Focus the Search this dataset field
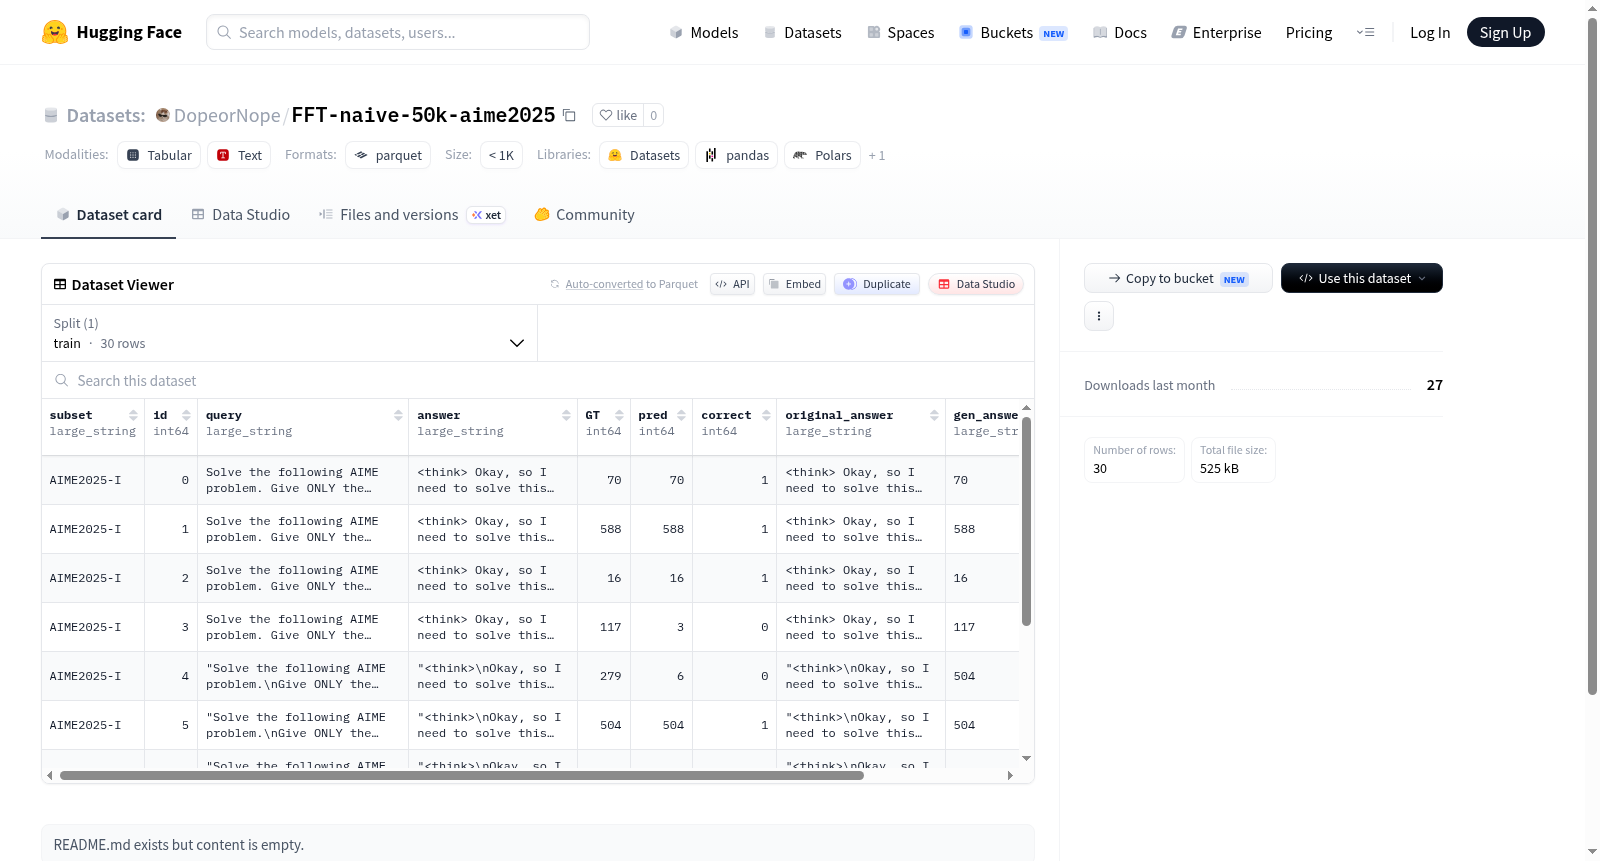This screenshot has height=861, width=1600. 538,380
